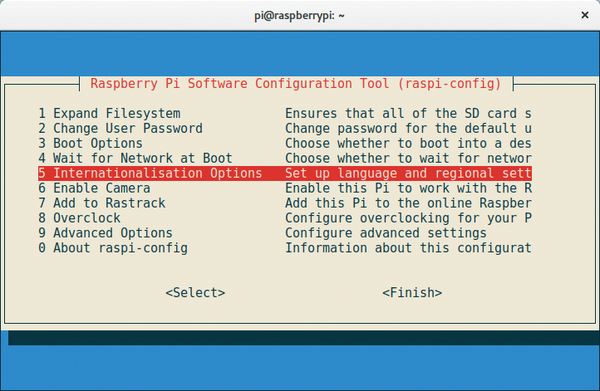This screenshot has width=600, height=391.
Task: Click the pi@raspberrypi window title bar
Action: pos(299,15)
